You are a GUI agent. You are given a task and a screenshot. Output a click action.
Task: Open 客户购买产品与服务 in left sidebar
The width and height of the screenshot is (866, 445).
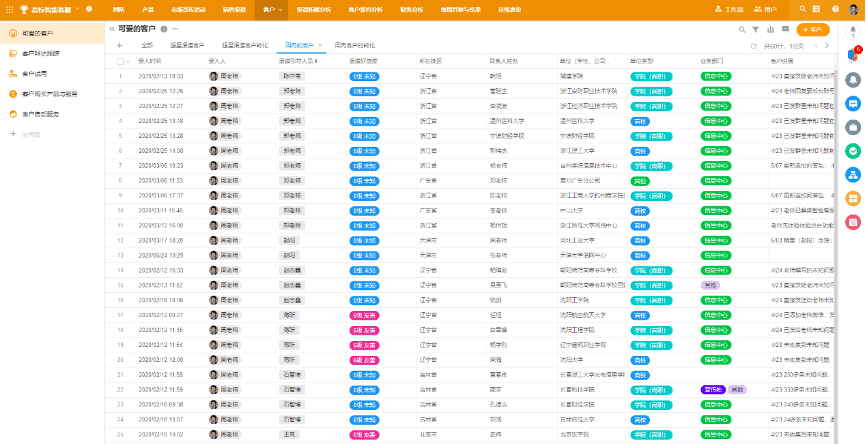tap(52, 94)
